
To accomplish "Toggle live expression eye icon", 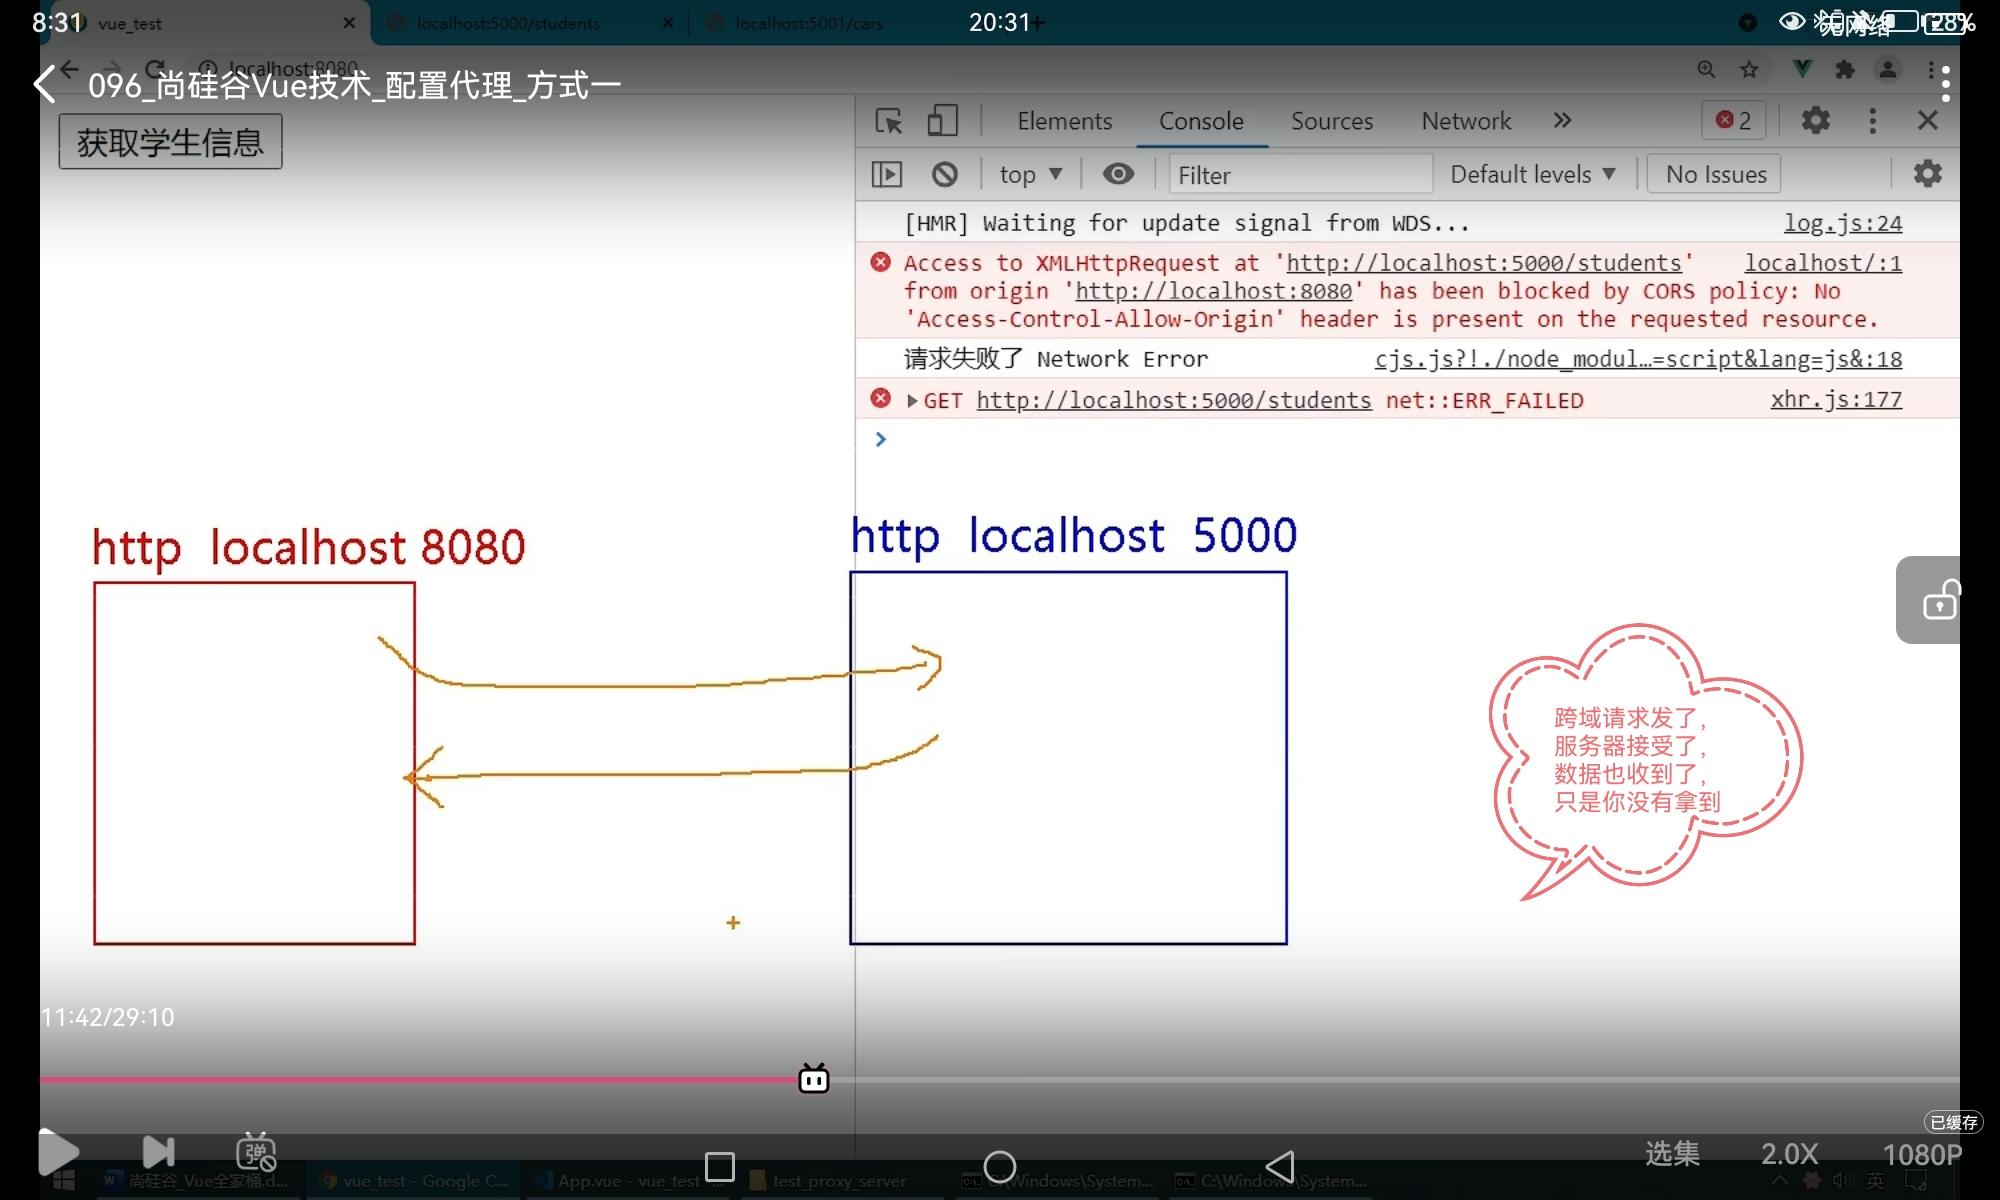I will point(1118,175).
